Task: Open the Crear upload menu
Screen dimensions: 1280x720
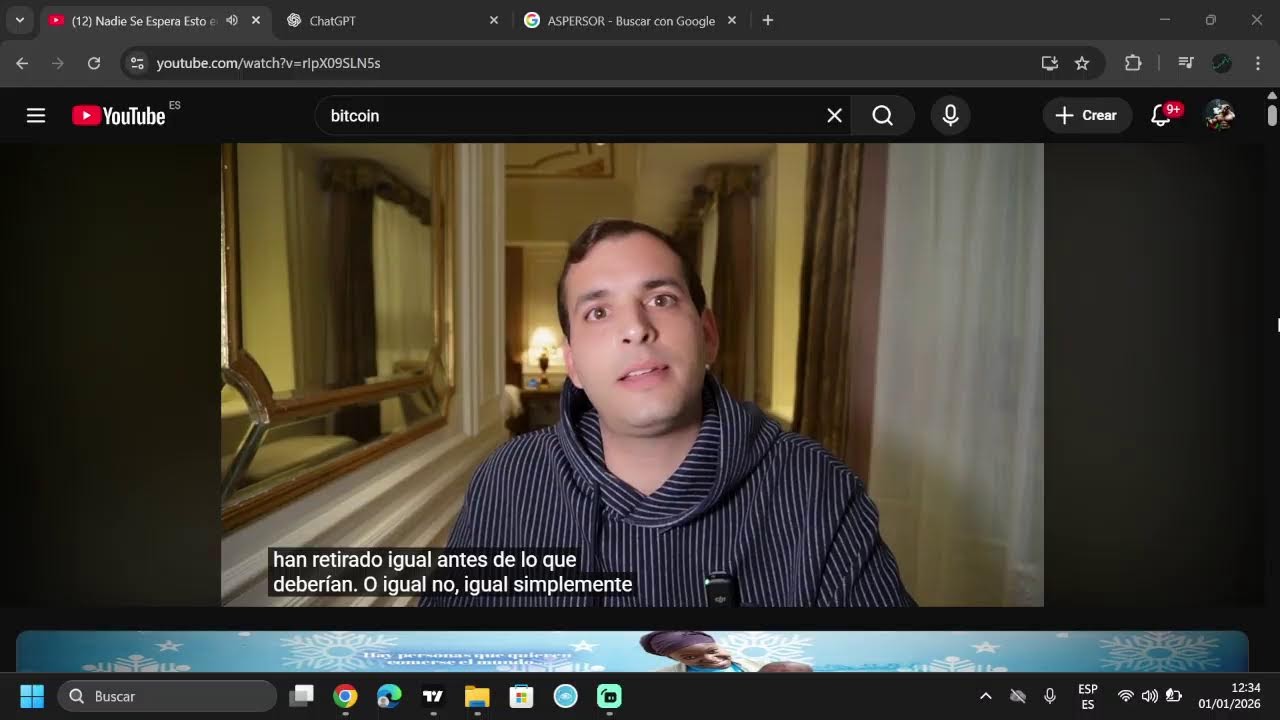Action: point(1087,116)
